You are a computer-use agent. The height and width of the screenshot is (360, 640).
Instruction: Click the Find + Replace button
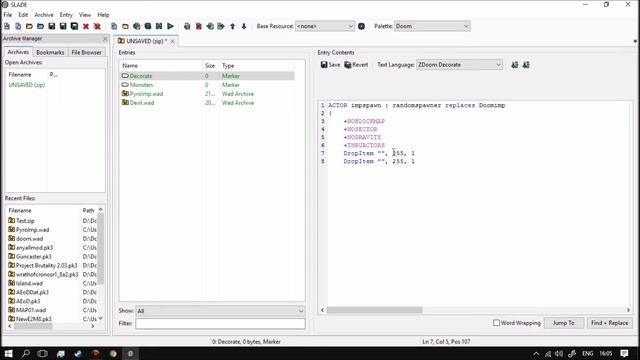610,323
